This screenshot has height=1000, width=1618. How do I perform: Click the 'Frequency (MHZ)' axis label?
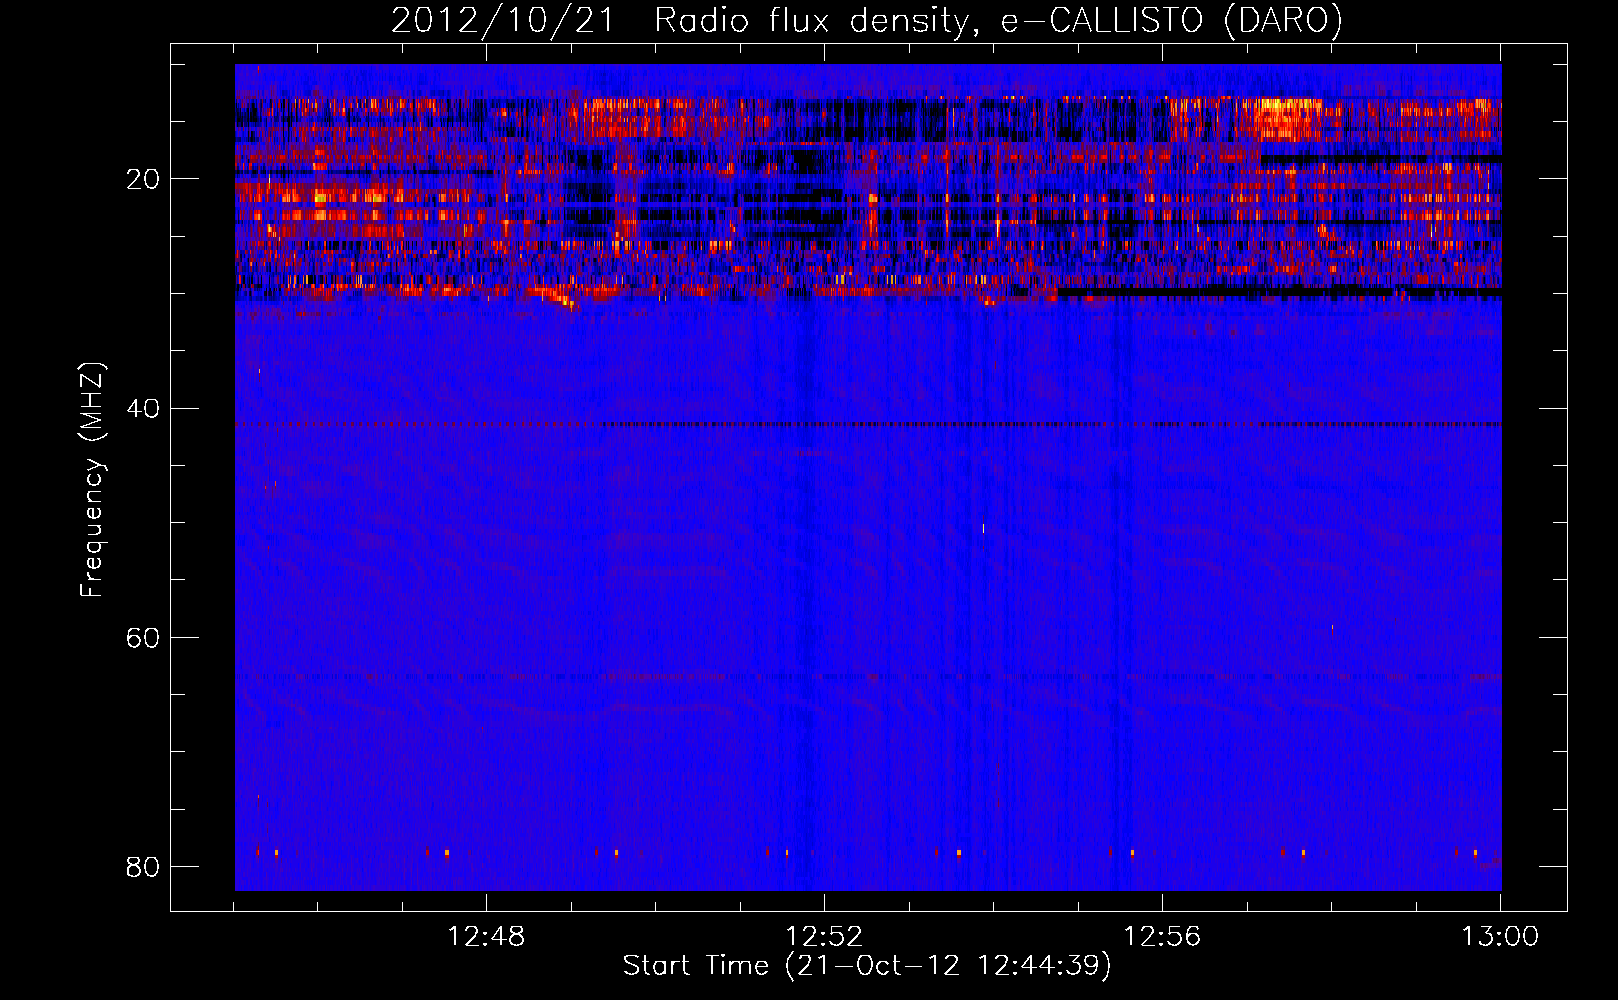pyautogui.click(x=91, y=480)
